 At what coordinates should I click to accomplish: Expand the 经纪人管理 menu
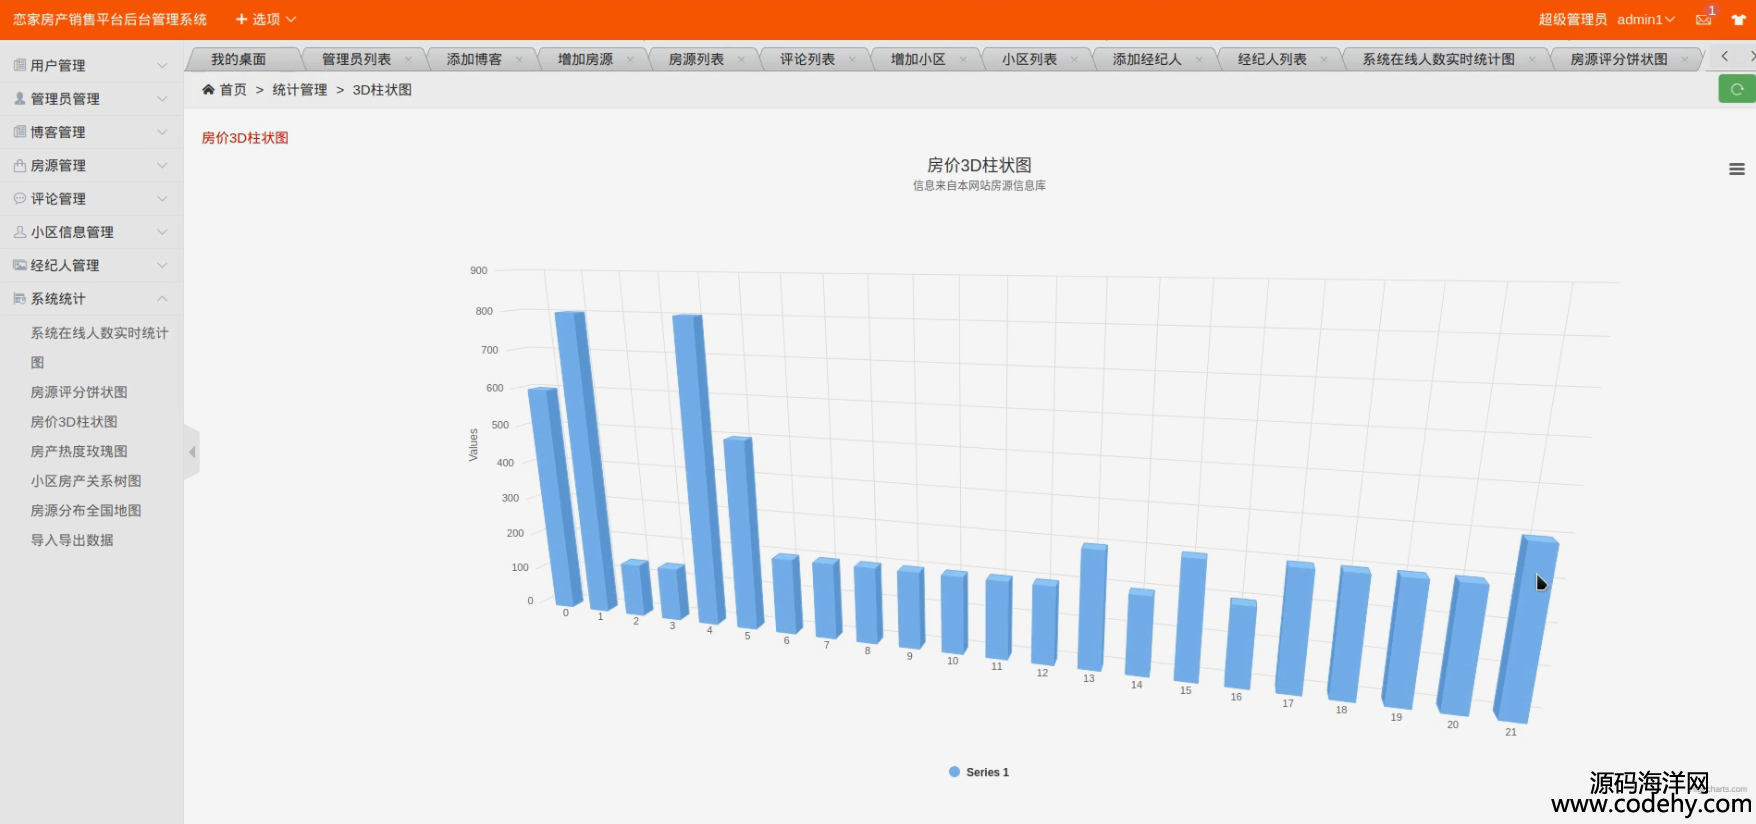pyautogui.click(x=91, y=265)
